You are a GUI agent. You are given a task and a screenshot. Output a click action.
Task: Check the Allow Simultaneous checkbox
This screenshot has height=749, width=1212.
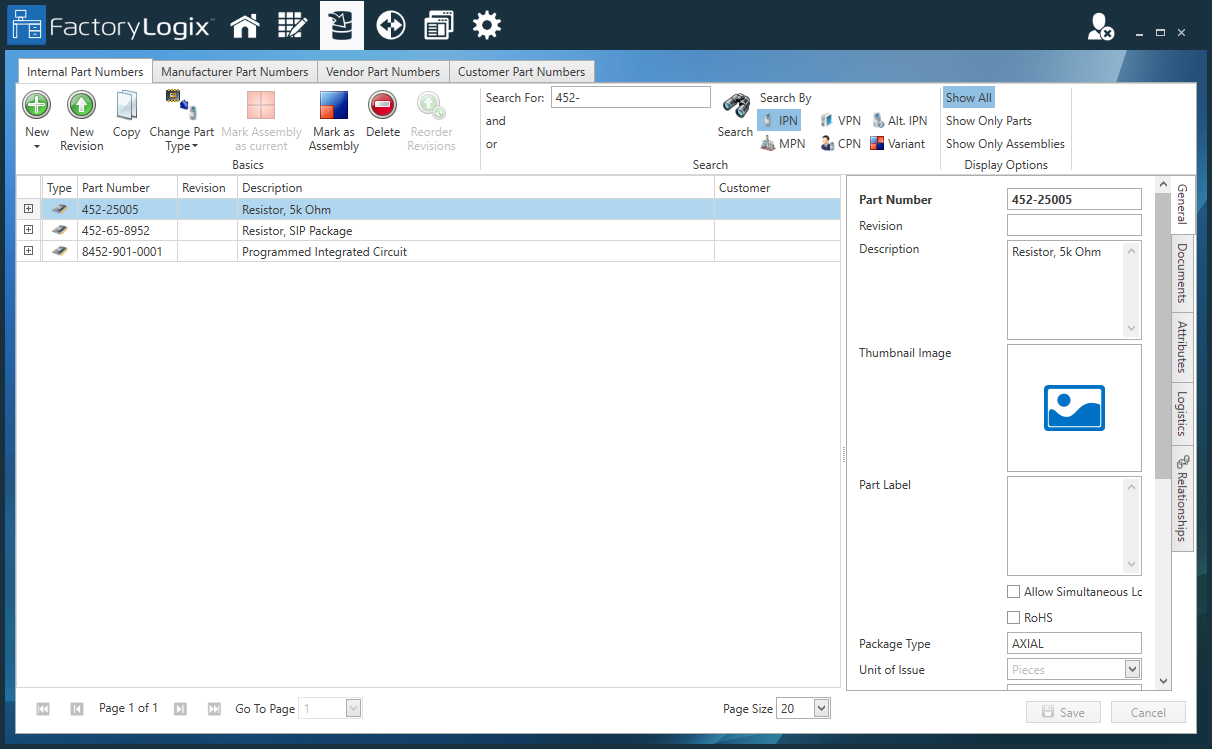(x=1014, y=592)
